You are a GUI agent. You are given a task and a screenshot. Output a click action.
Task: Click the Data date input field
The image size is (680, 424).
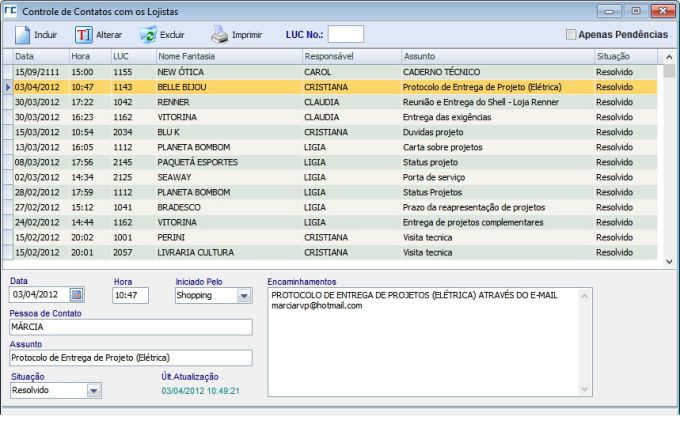[39, 295]
